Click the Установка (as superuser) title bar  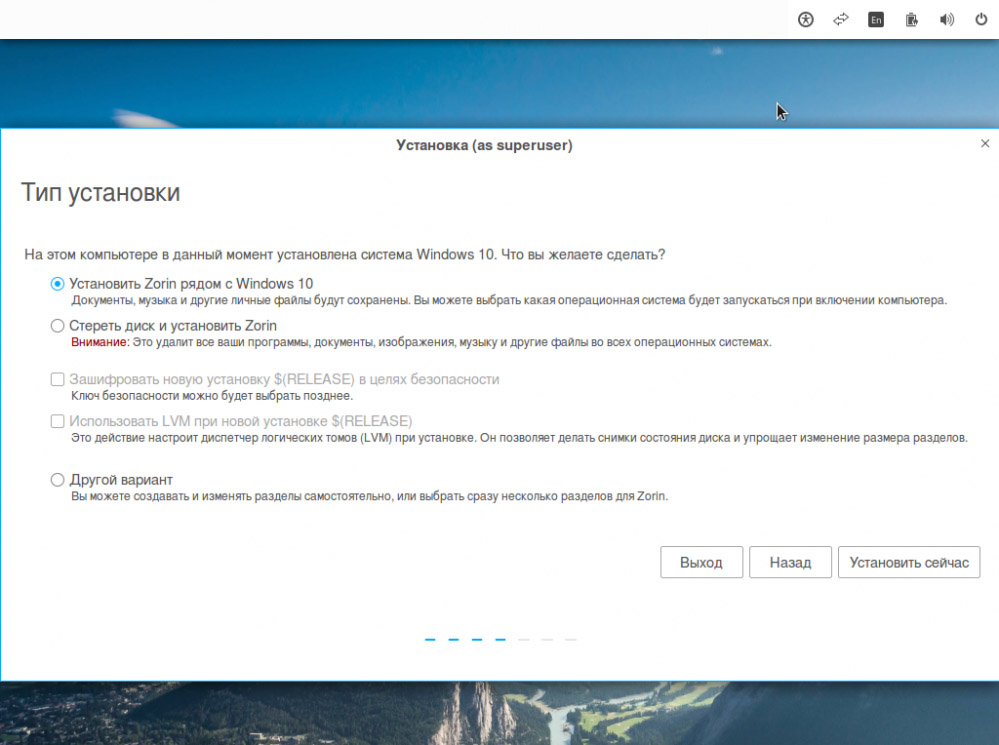(484, 145)
